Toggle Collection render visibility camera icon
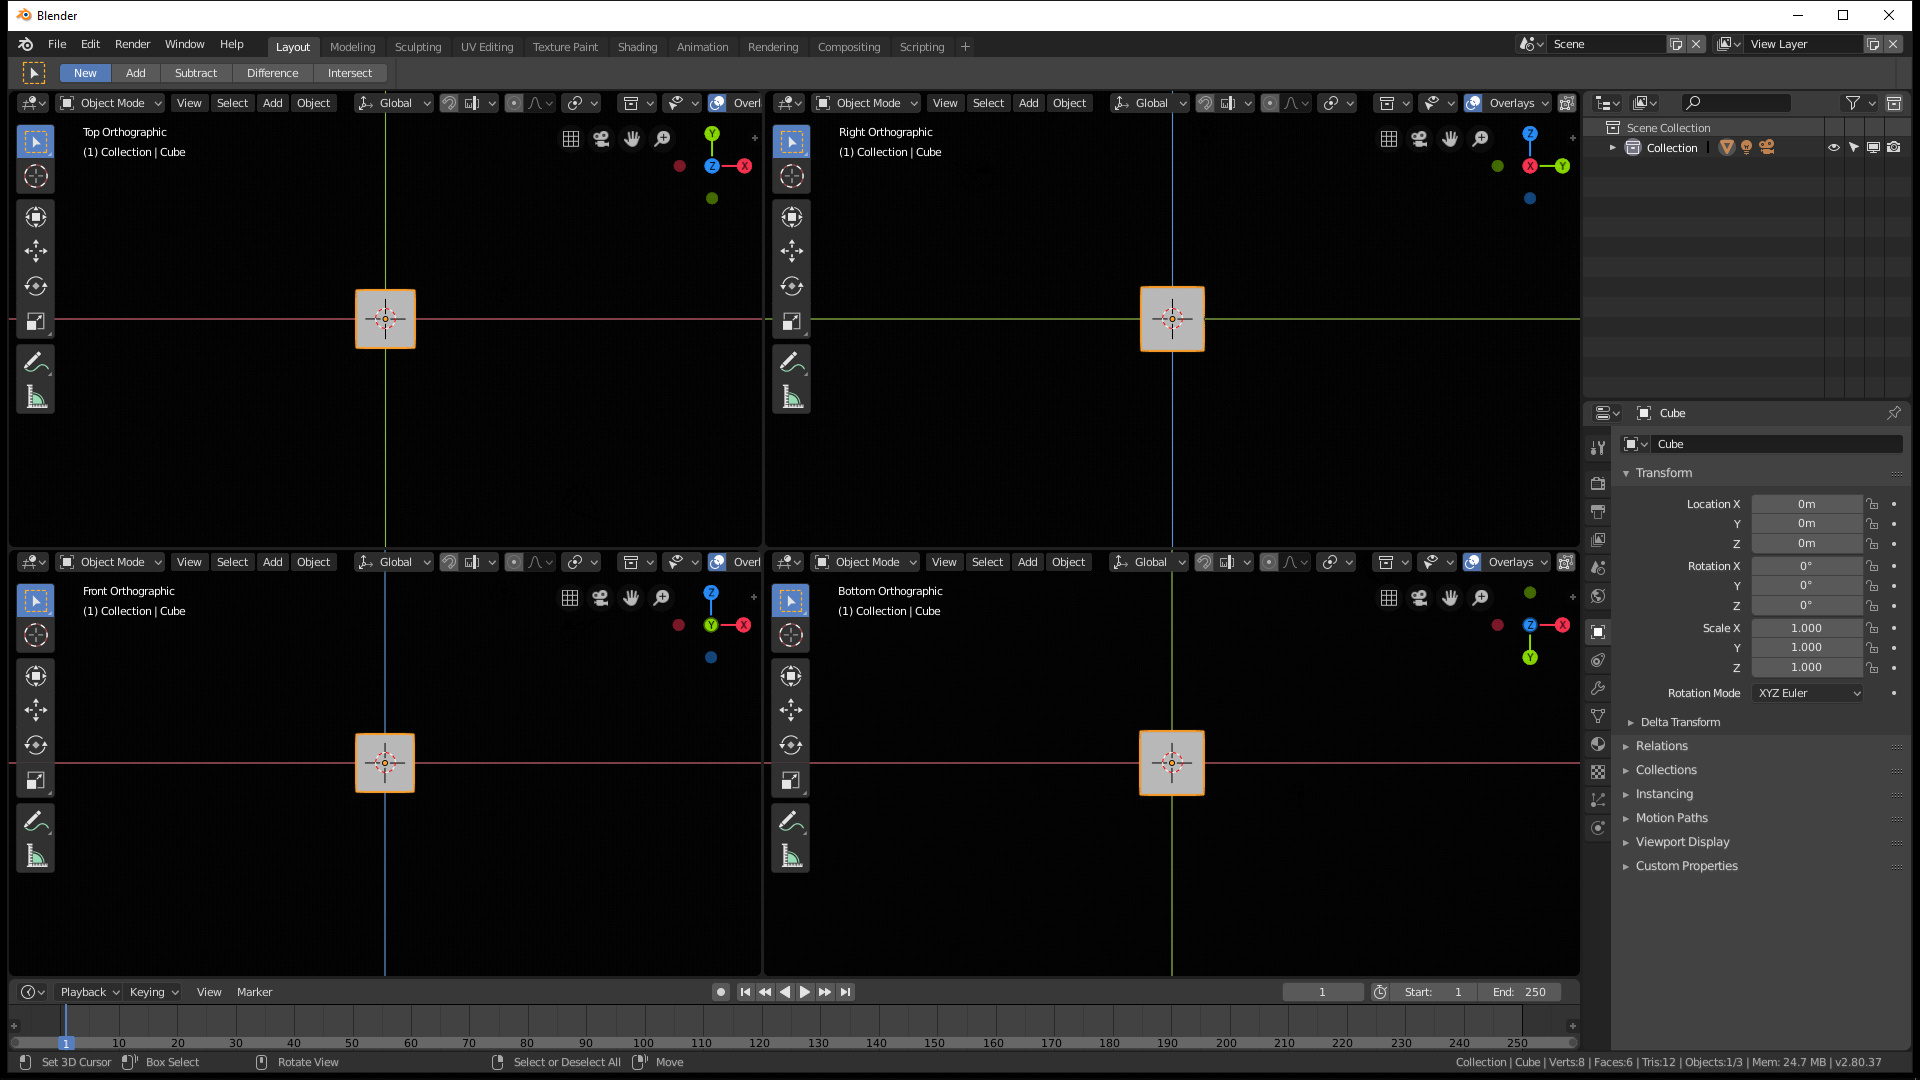Viewport: 1920px width, 1080px height. pyautogui.click(x=1894, y=147)
